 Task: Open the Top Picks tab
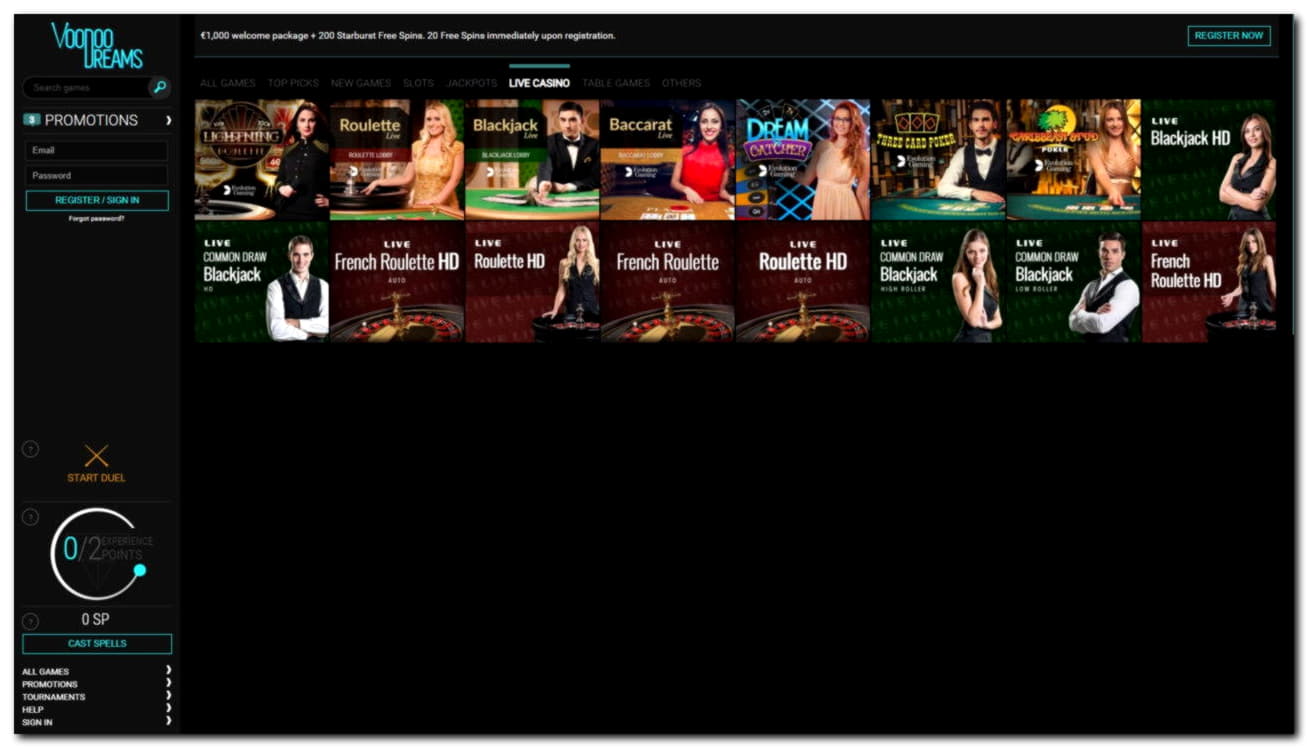coord(293,83)
